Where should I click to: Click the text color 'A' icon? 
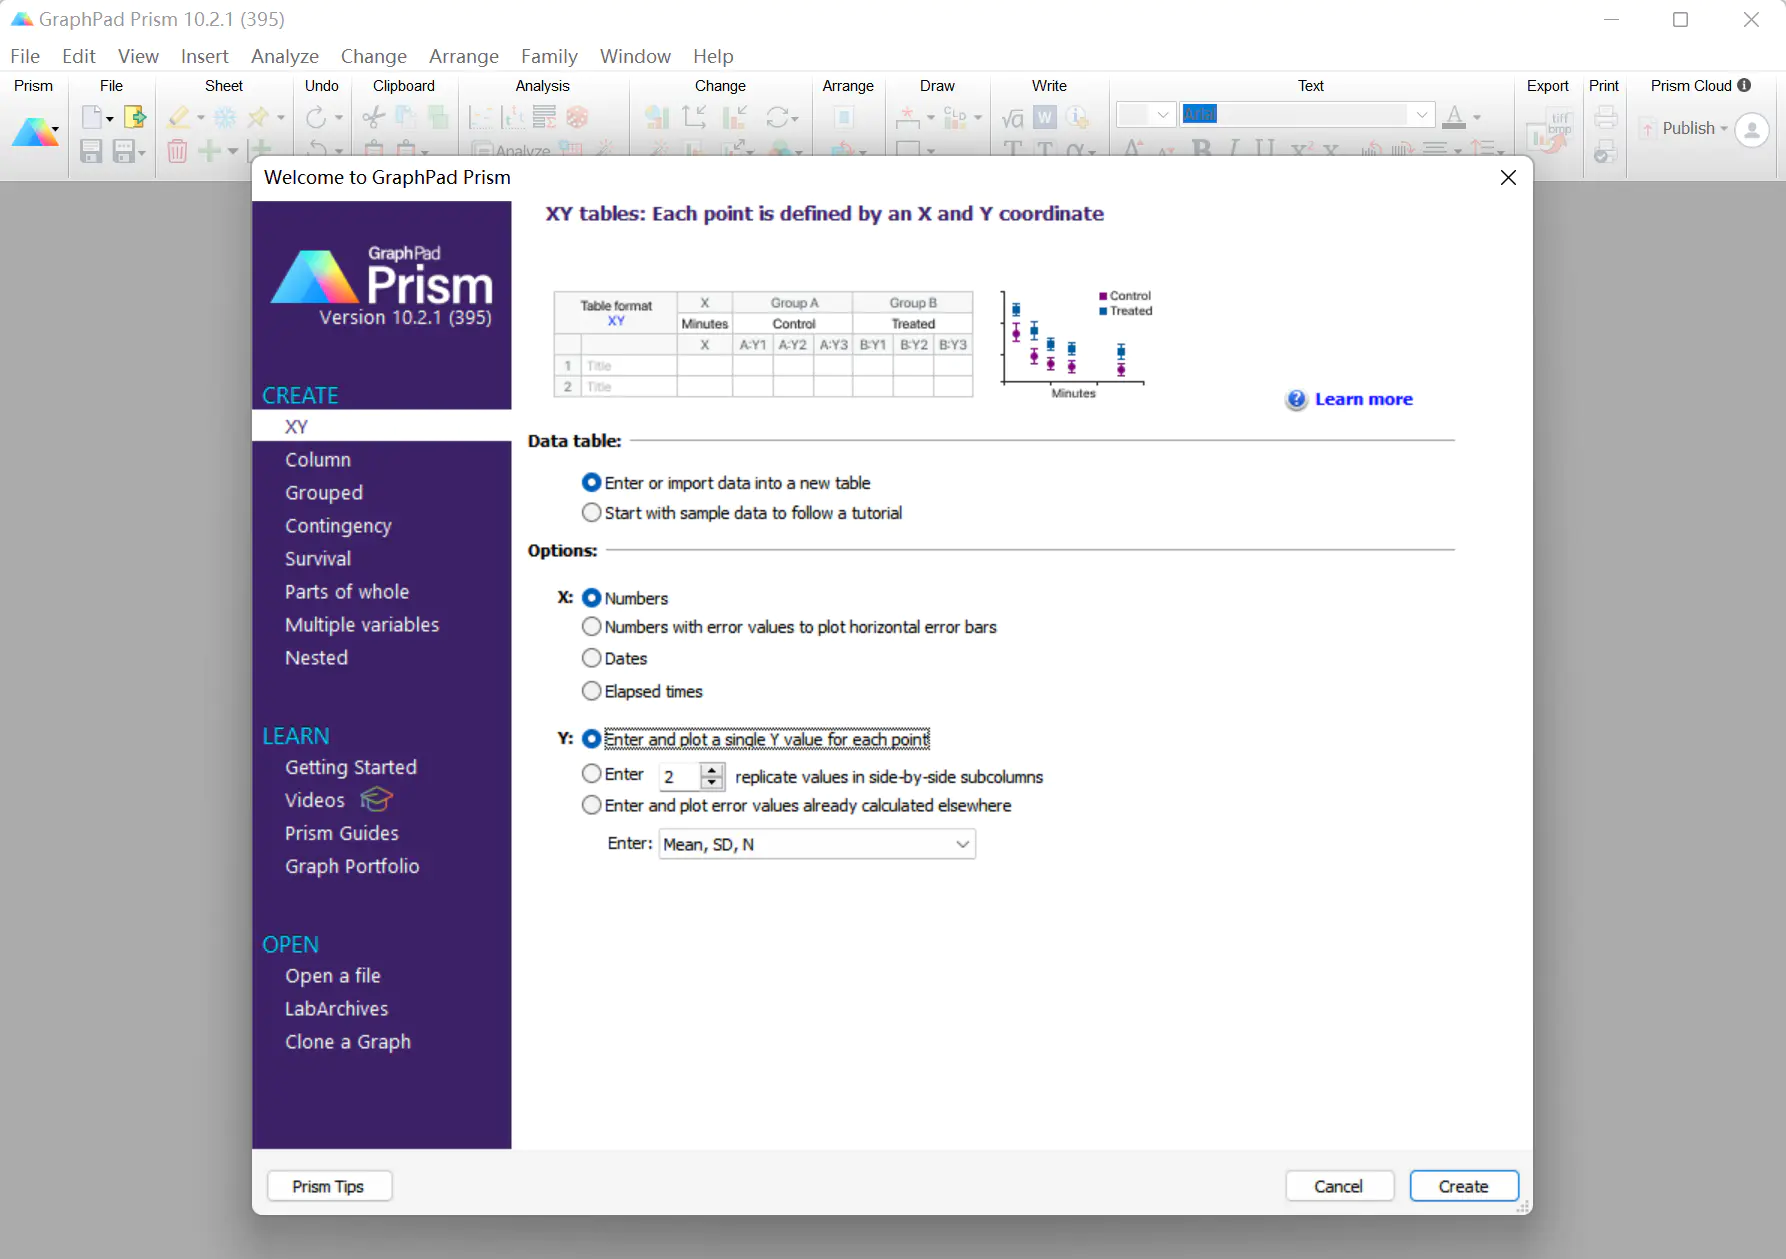tap(1454, 117)
